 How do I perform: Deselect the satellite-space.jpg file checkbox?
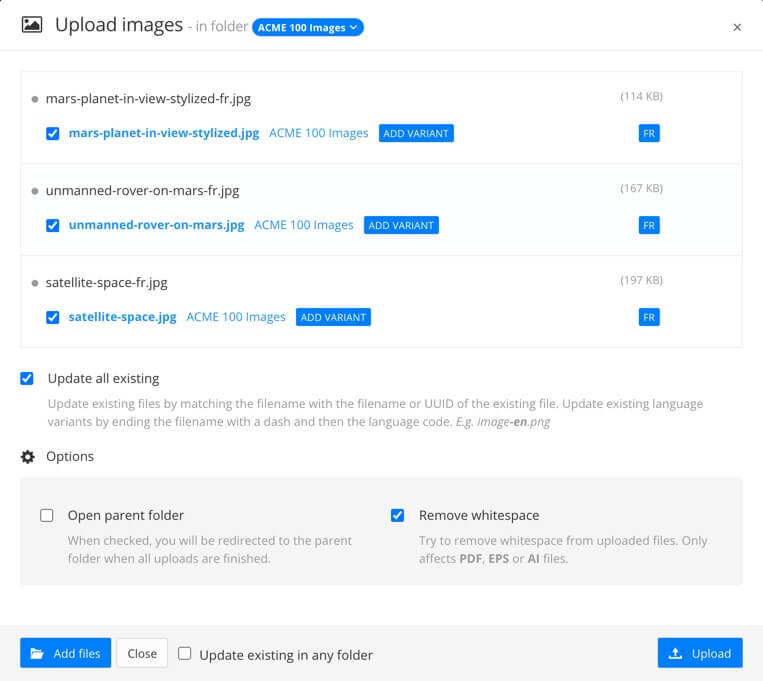pos(53,317)
